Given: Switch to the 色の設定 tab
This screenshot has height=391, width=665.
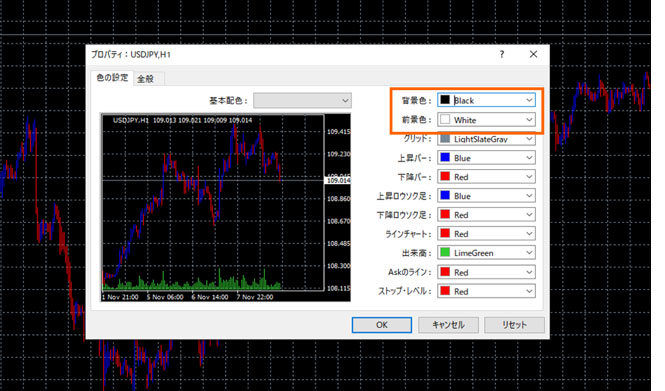Looking at the screenshot, I should (112, 78).
